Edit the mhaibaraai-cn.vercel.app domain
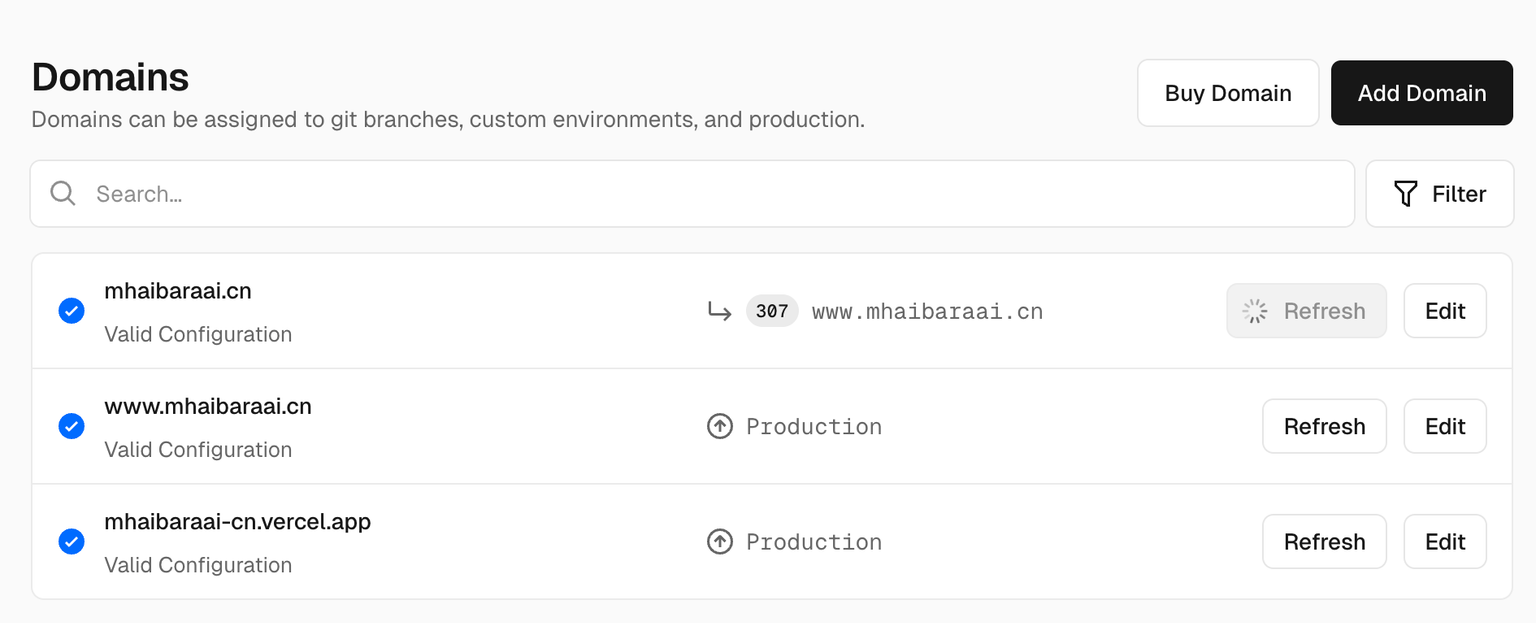The height and width of the screenshot is (623, 1536). coord(1444,542)
